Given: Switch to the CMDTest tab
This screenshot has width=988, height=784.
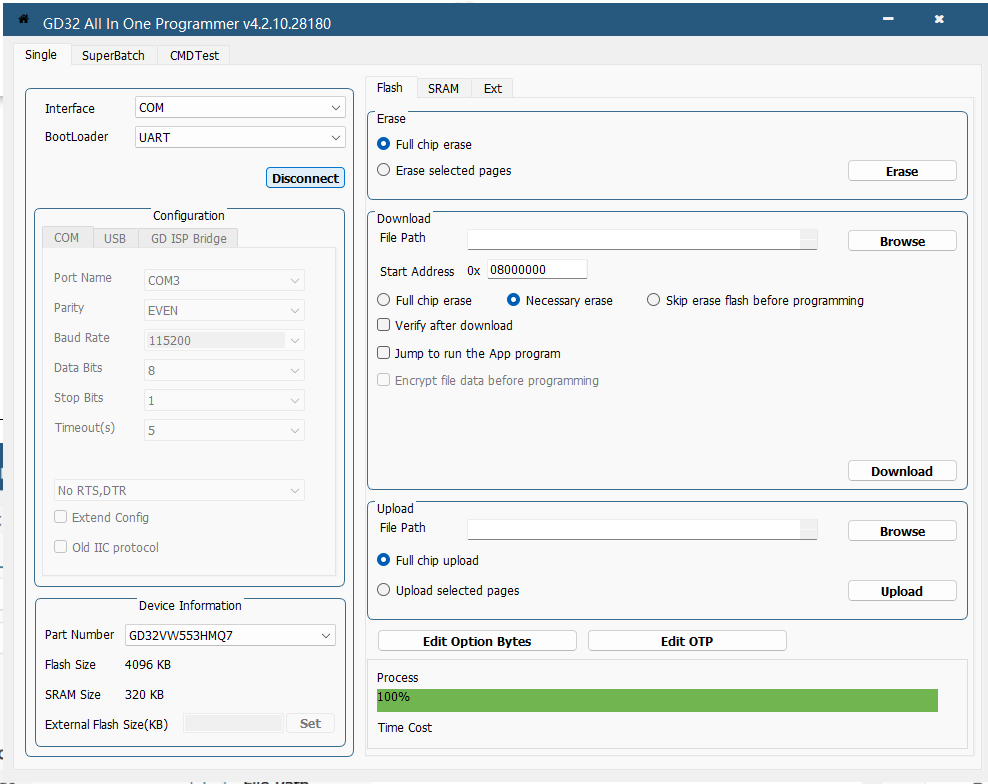Looking at the screenshot, I should tap(195, 56).
